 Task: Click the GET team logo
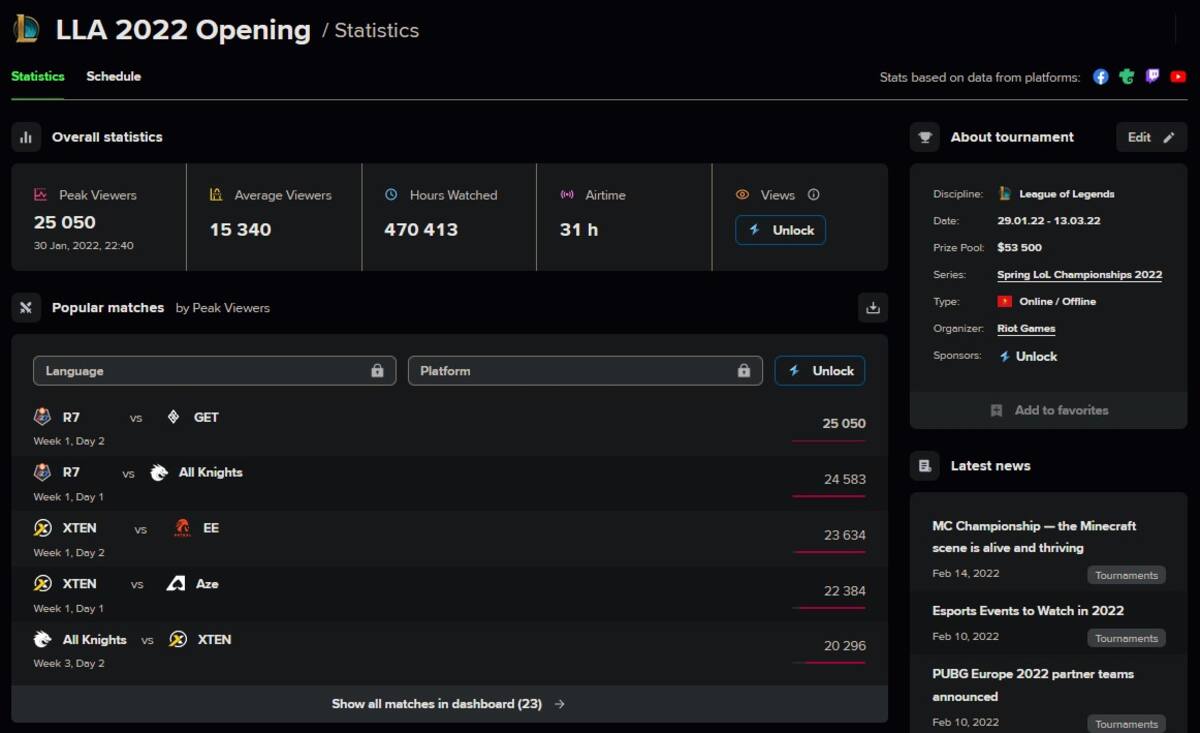(173, 417)
